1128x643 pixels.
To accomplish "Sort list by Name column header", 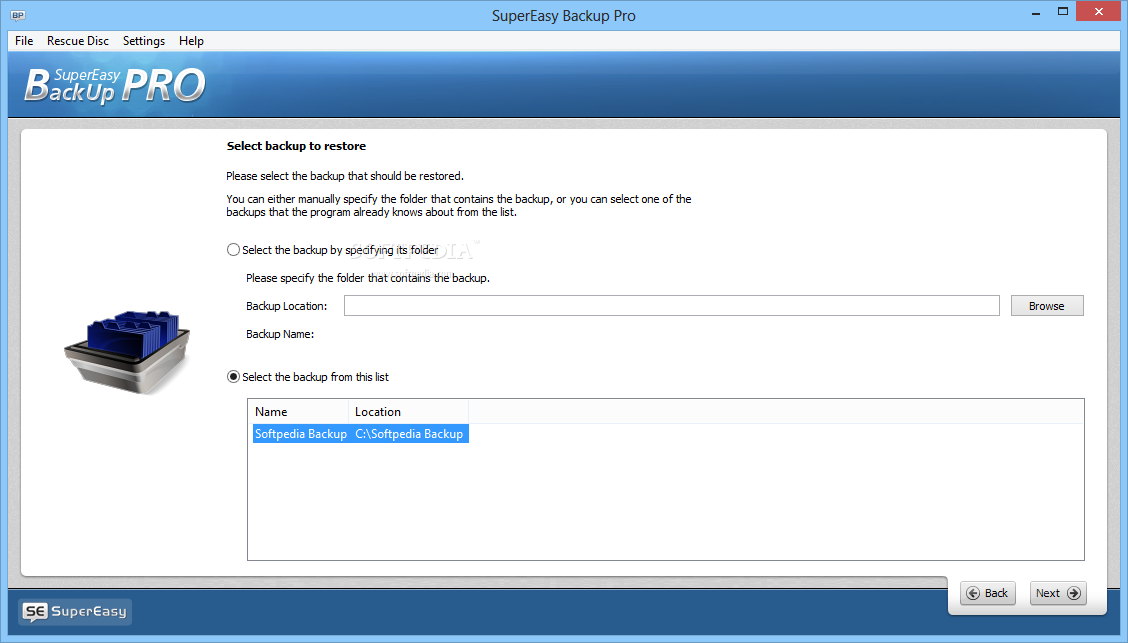I will tap(300, 412).
